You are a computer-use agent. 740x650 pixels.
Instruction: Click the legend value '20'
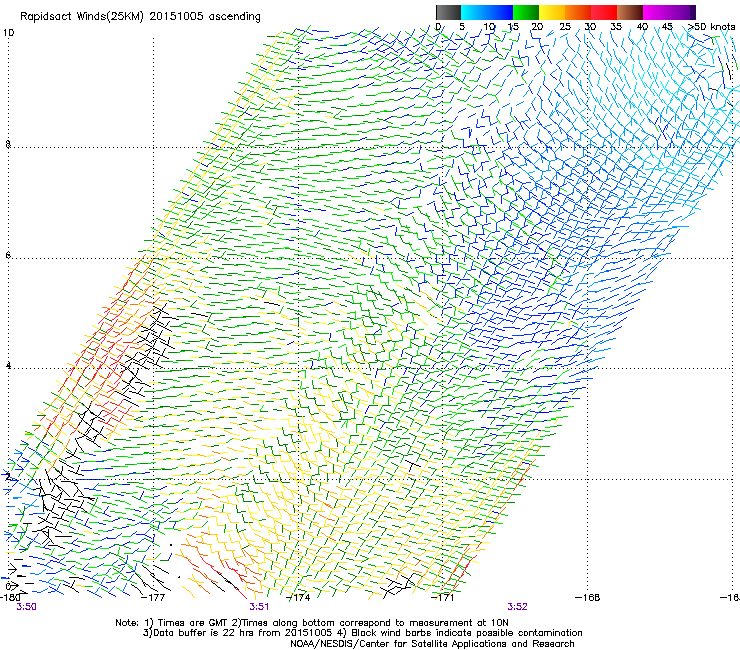(x=537, y=27)
